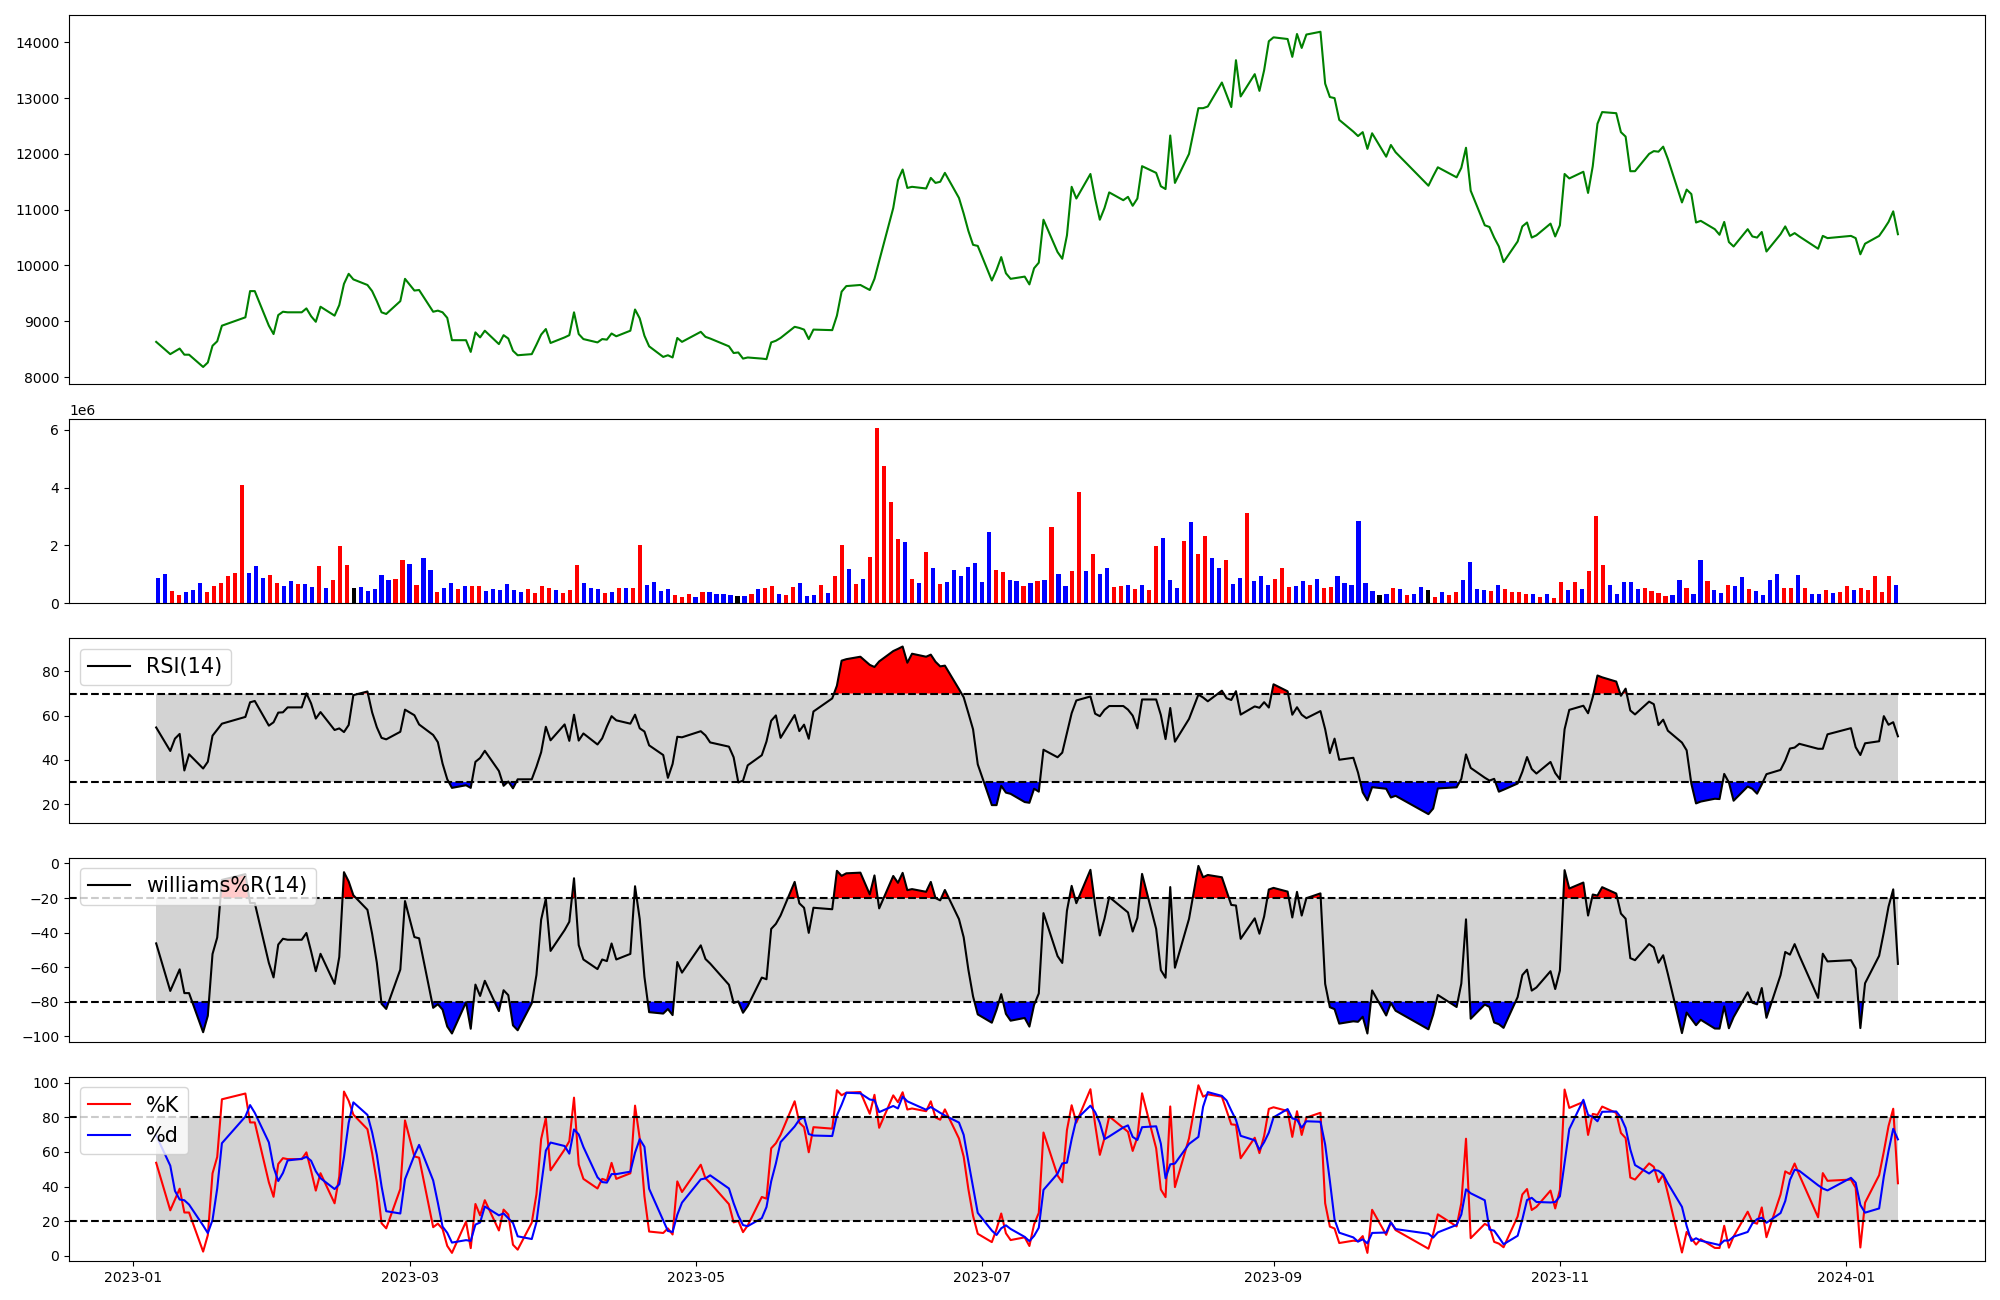Click the 0 tick in Williams %R panel
Viewport: 2000px width, 1300px height.
pyautogui.click(x=54, y=864)
